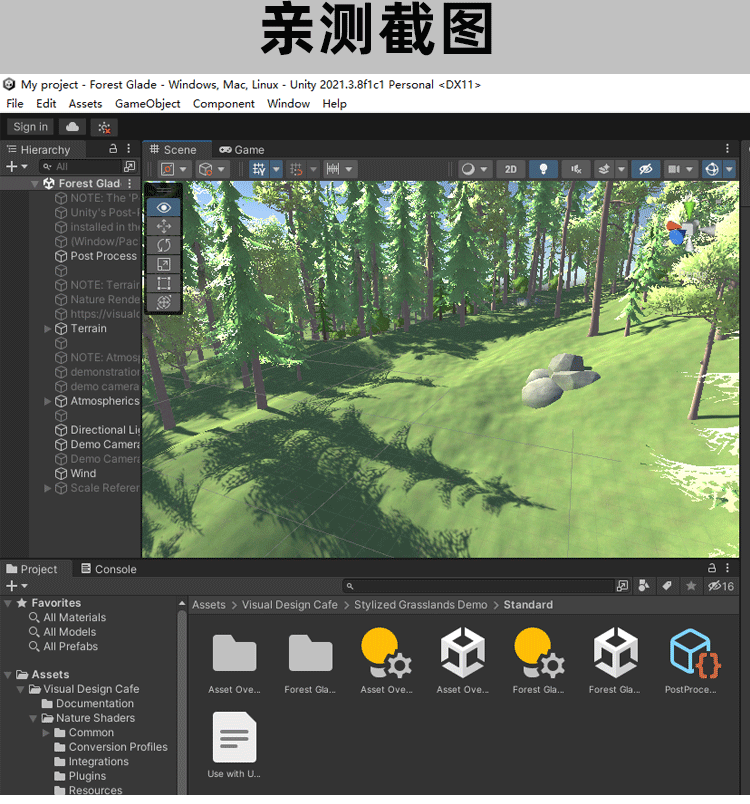
Task: Click the Project search field
Action: [x=478, y=586]
